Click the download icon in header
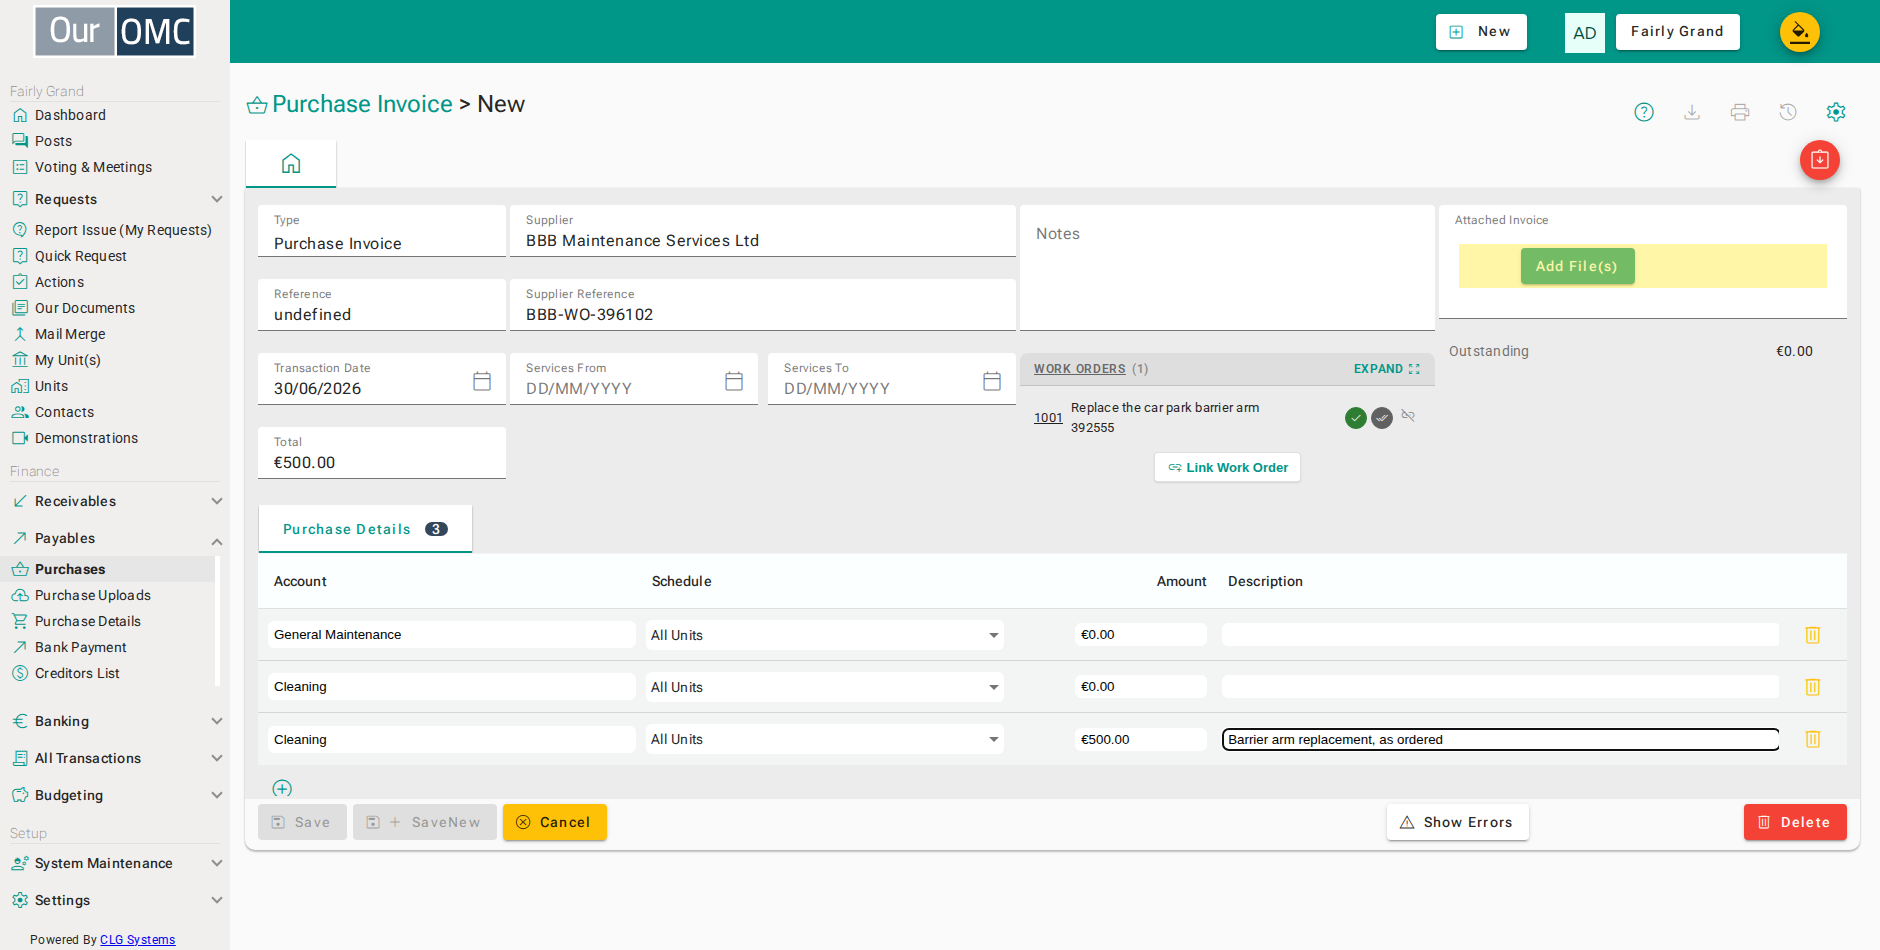Image resolution: width=1880 pixels, height=950 pixels. point(1692,112)
